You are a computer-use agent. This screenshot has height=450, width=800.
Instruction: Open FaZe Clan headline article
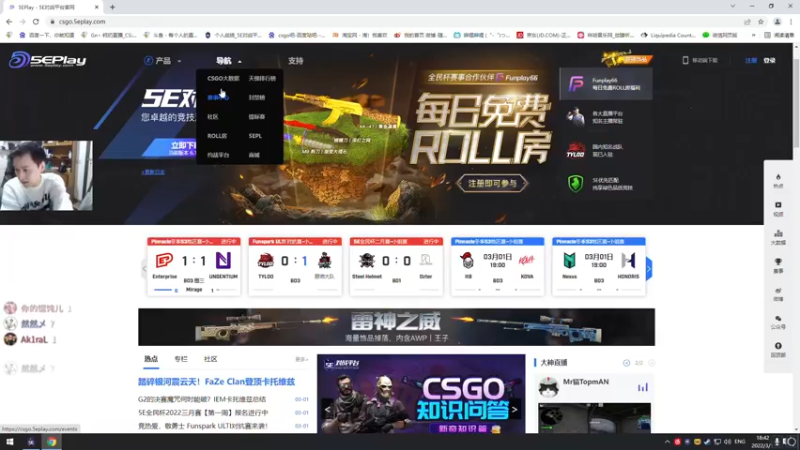216,382
